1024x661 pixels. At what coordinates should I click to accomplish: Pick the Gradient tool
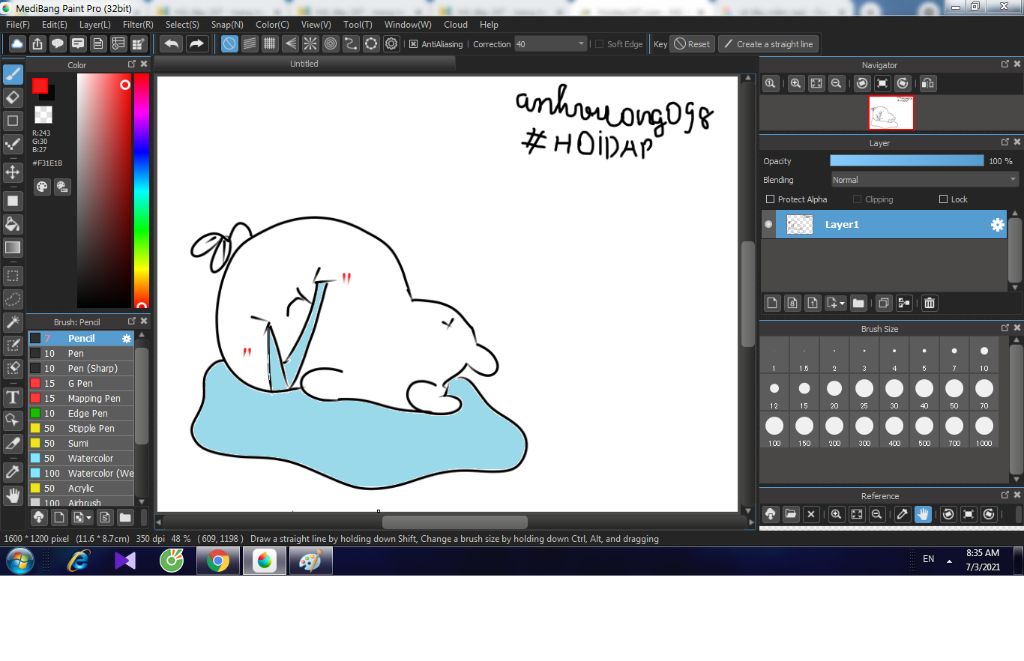12,248
